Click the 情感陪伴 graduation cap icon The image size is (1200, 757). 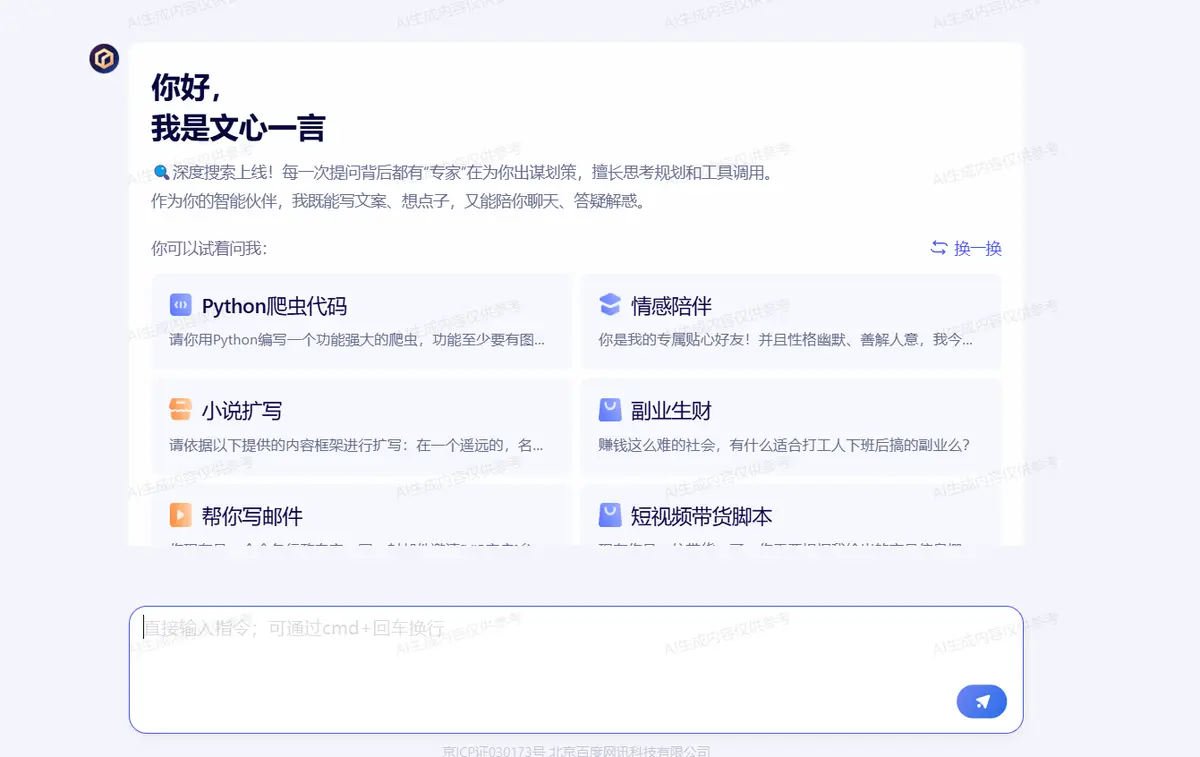610,305
